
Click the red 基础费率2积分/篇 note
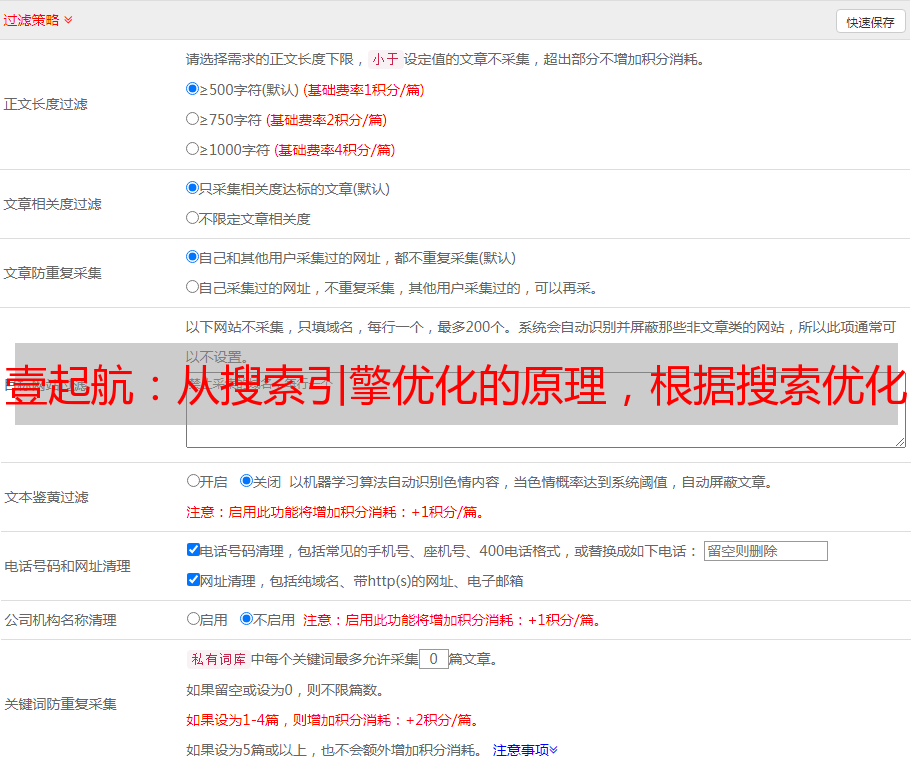(326, 120)
